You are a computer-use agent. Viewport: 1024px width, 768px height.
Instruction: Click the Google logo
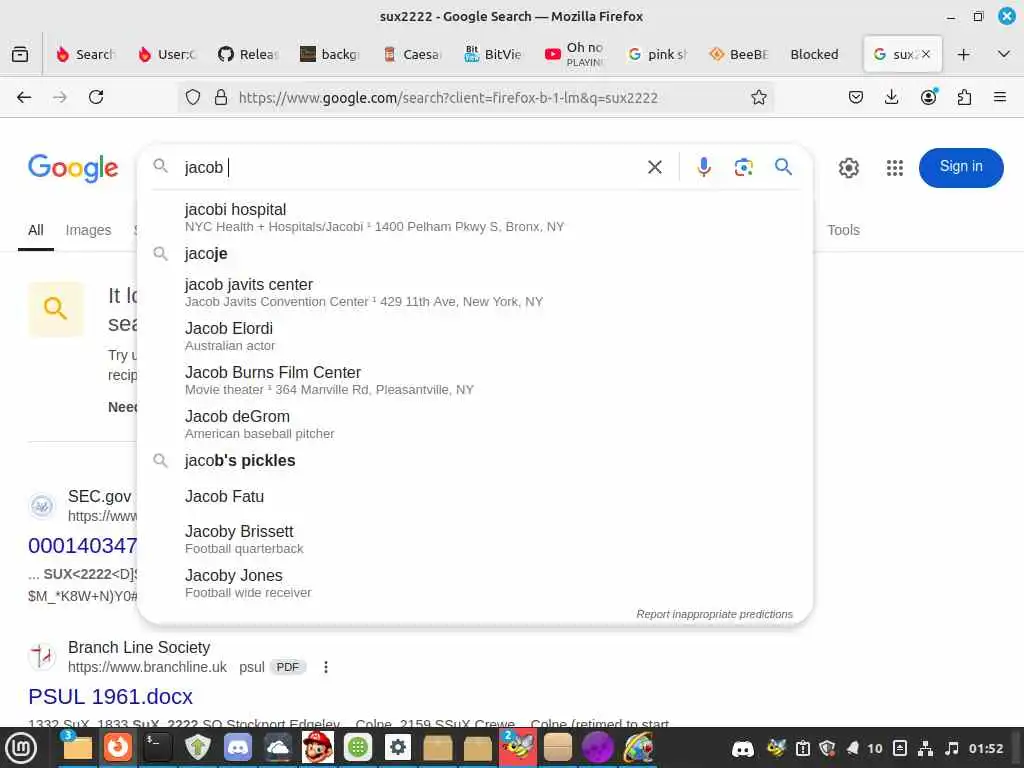click(73, 168)
